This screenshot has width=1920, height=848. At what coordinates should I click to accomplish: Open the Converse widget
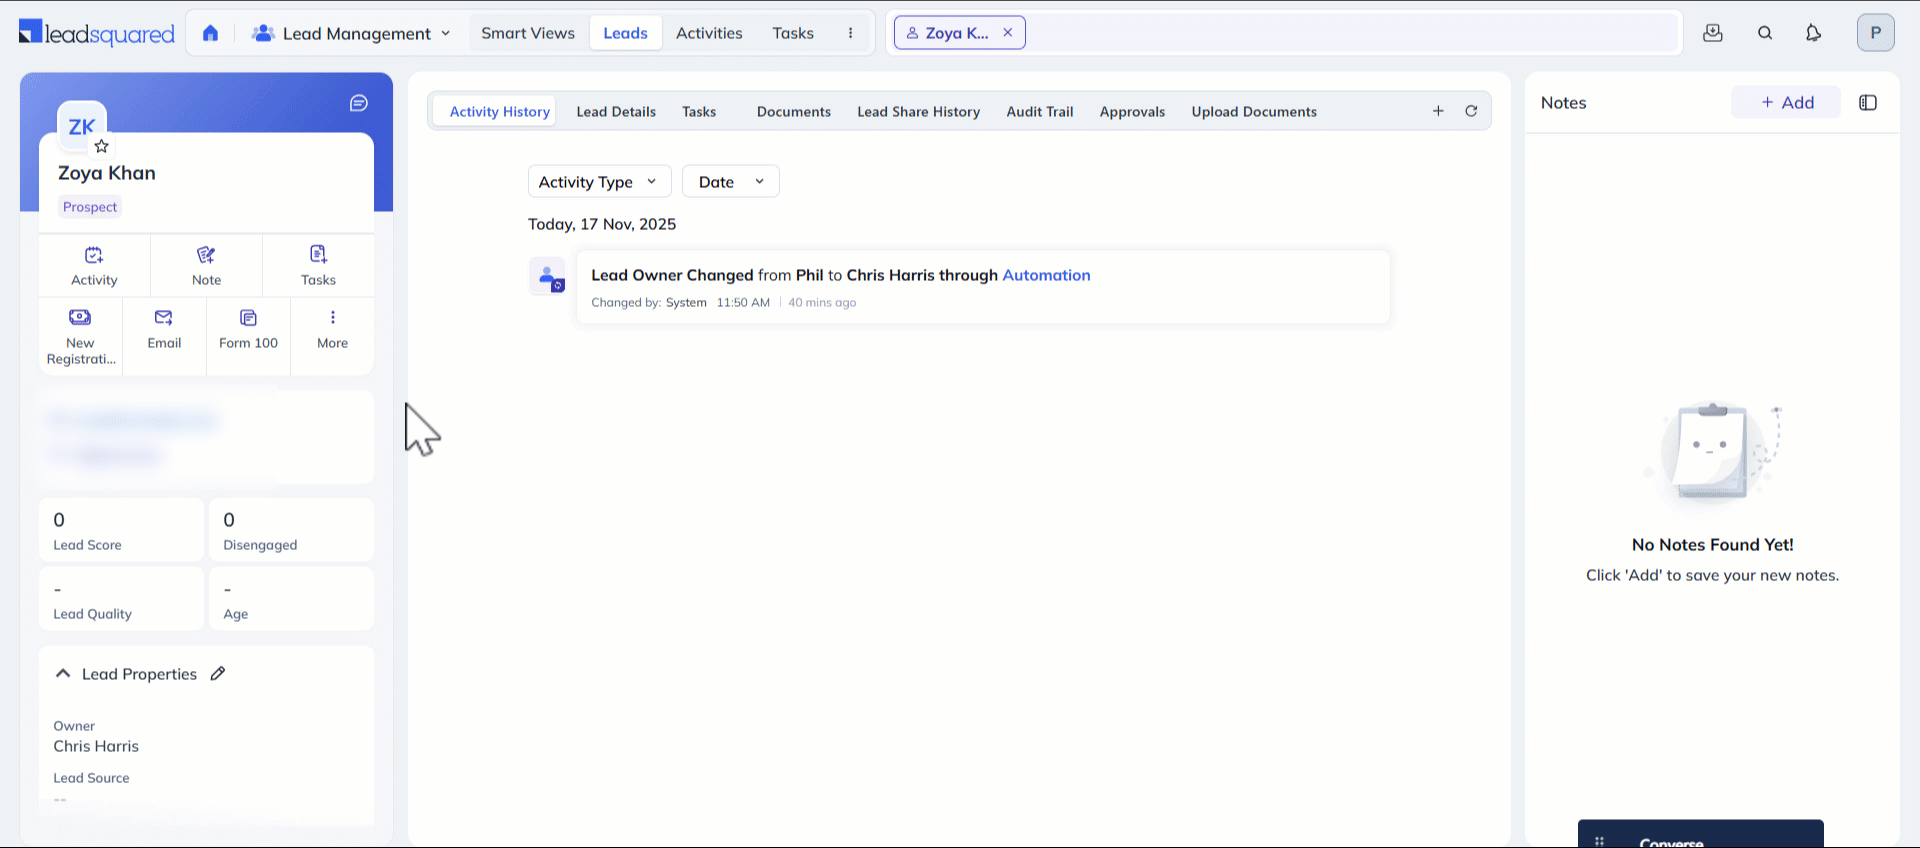click(x=1700, y=834)
